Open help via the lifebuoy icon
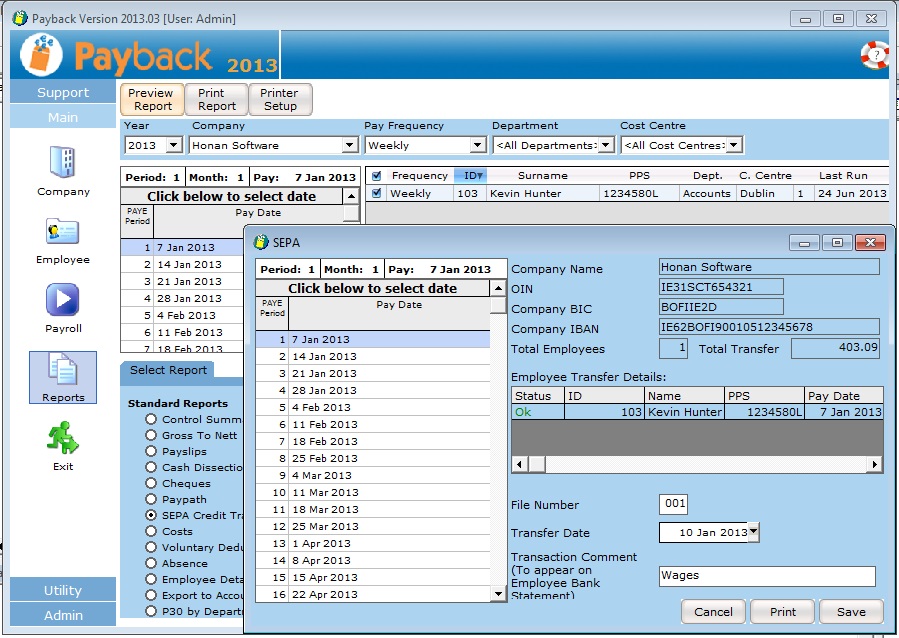Screen dimensions: 899x638 874,56
